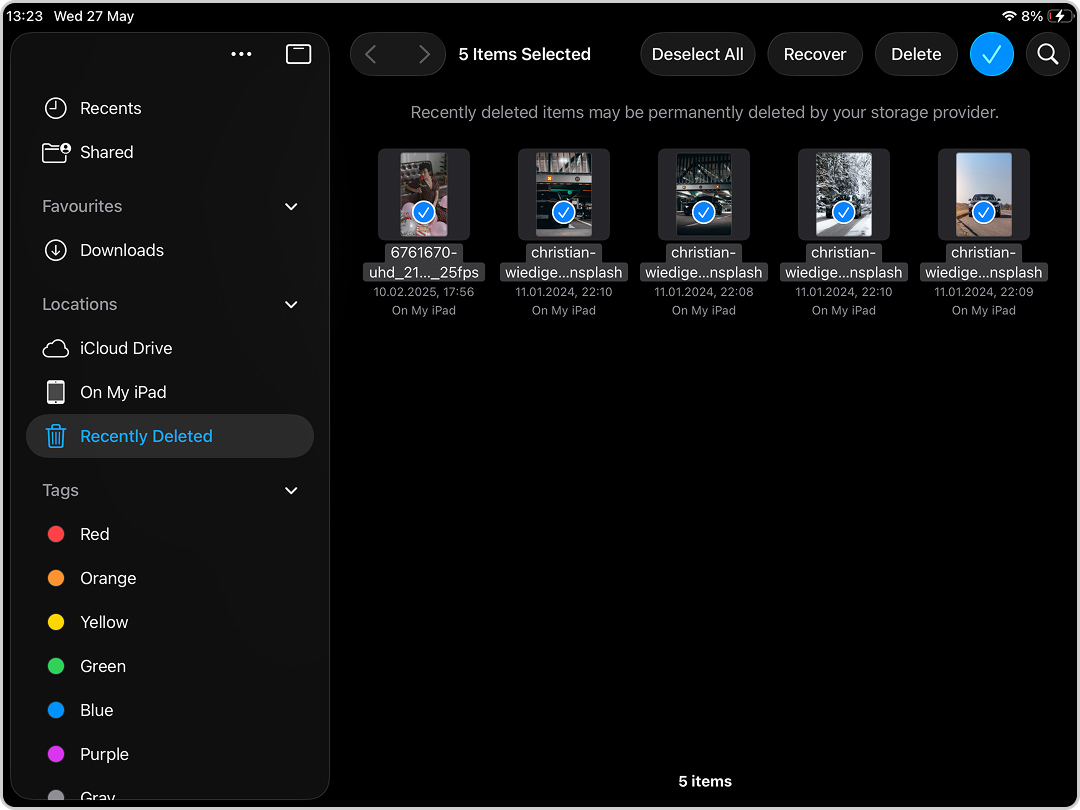Click the car on road sky thumbnail
1080x810 pixels.
point(984,194)
